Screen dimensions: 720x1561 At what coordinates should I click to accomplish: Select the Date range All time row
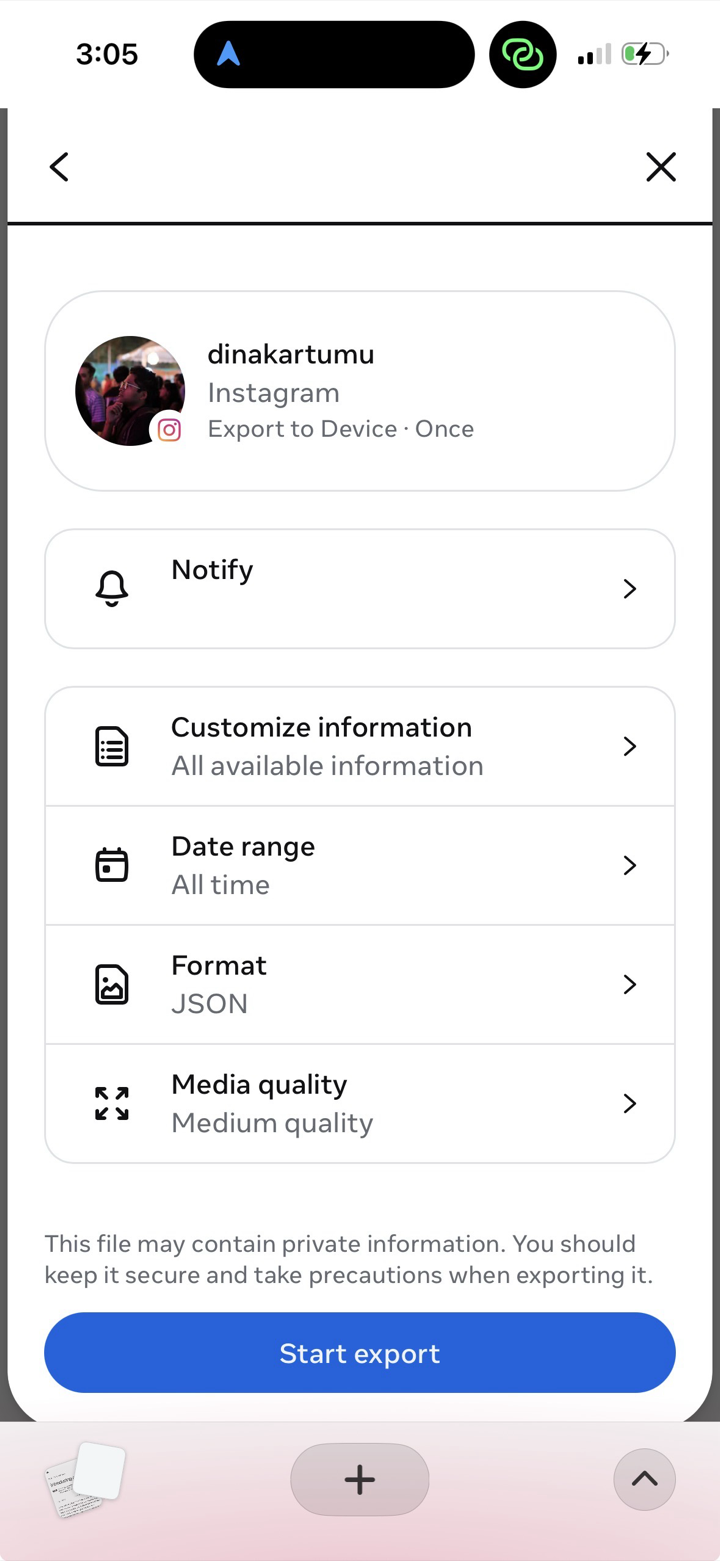[360, 866]
